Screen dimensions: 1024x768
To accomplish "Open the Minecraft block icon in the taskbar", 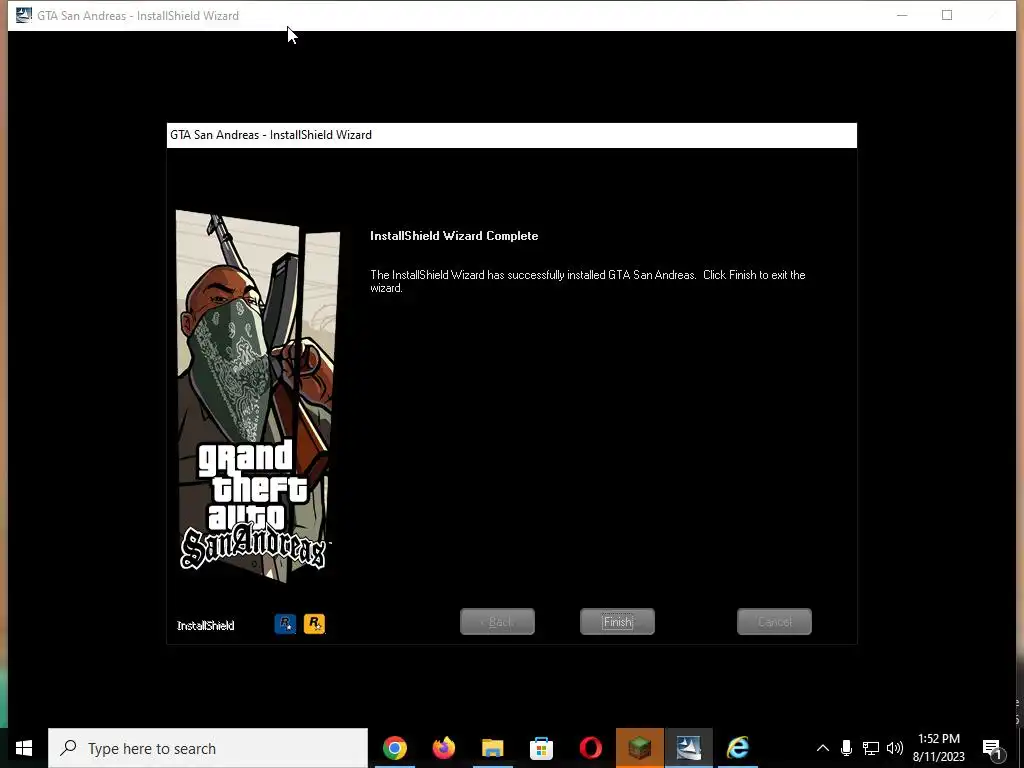I will pos(639,748).
